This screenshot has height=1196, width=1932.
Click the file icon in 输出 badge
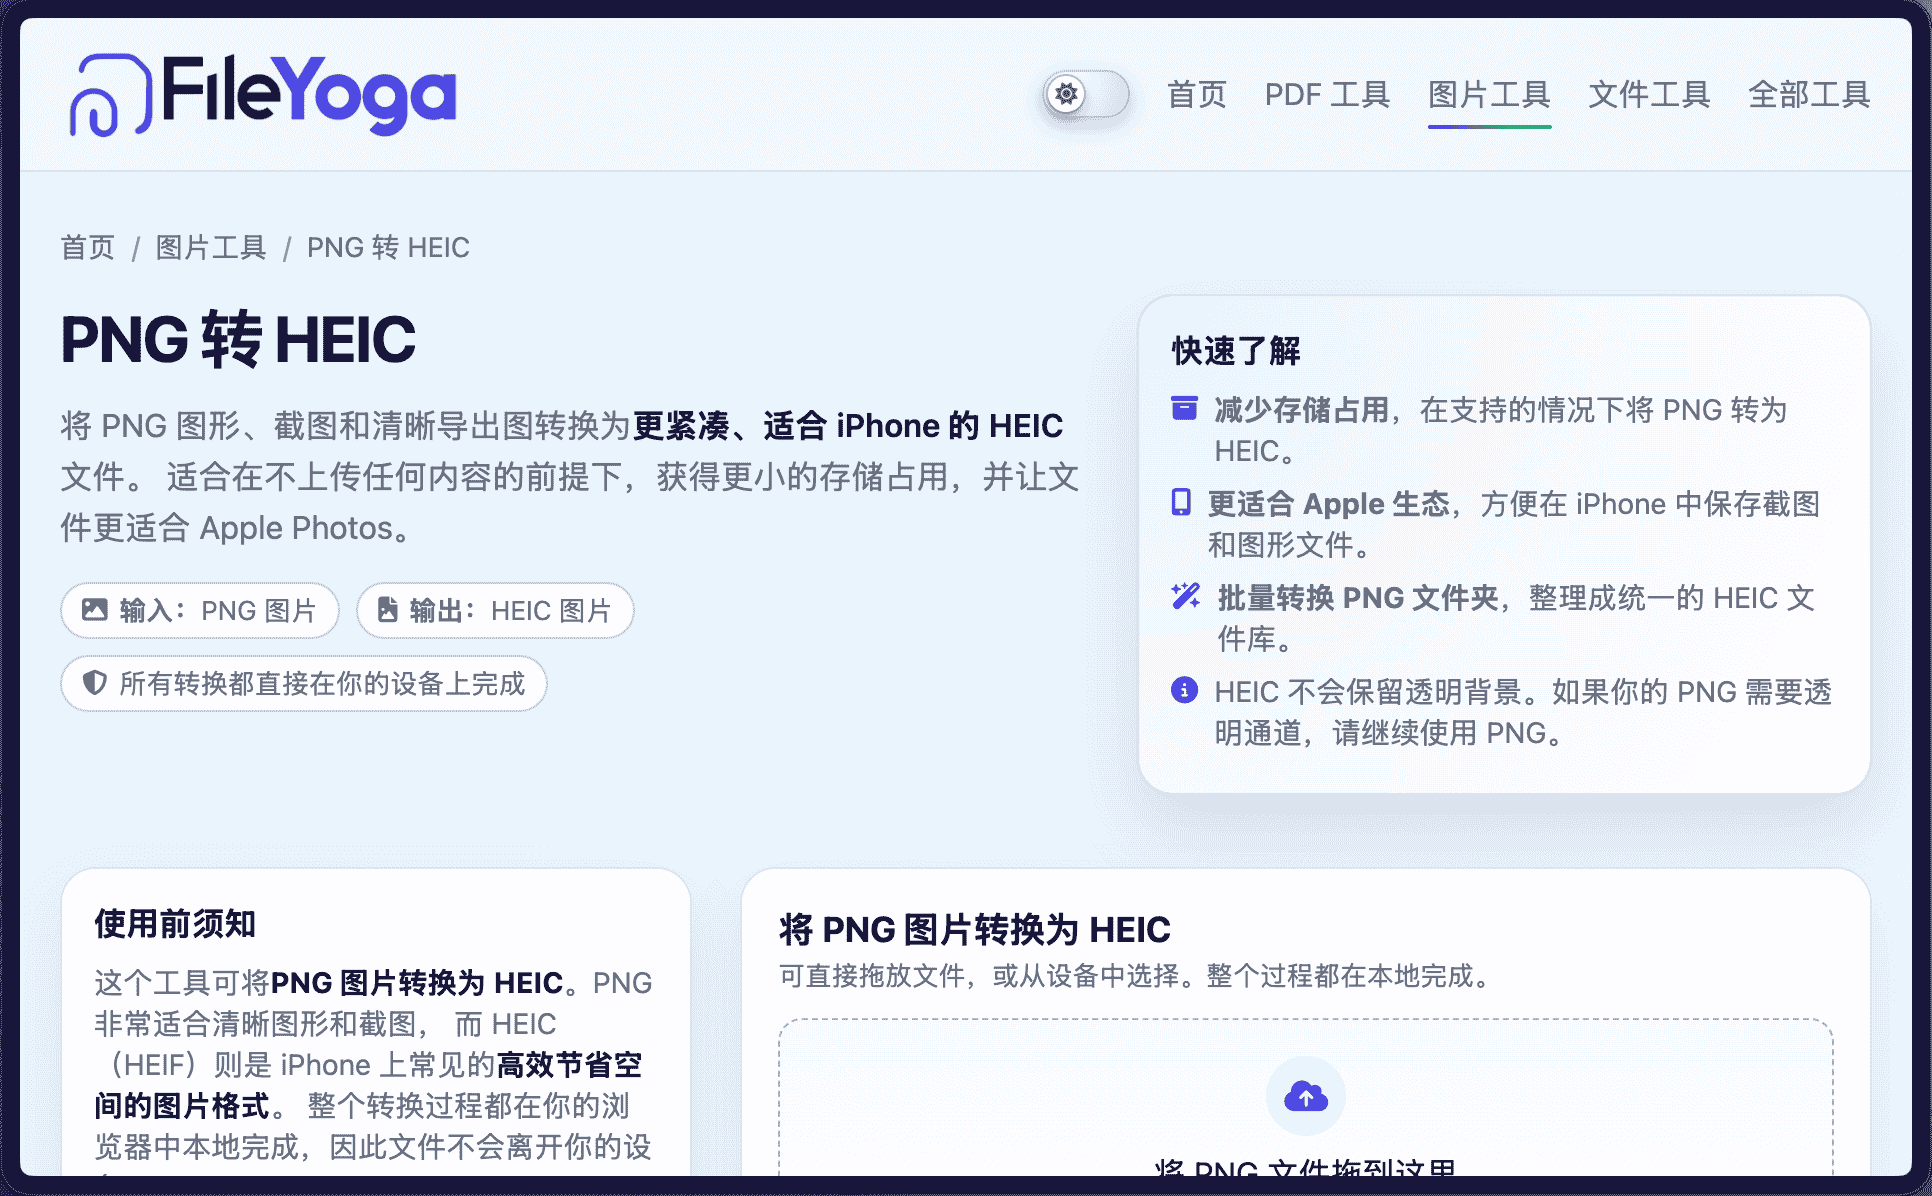387,610
